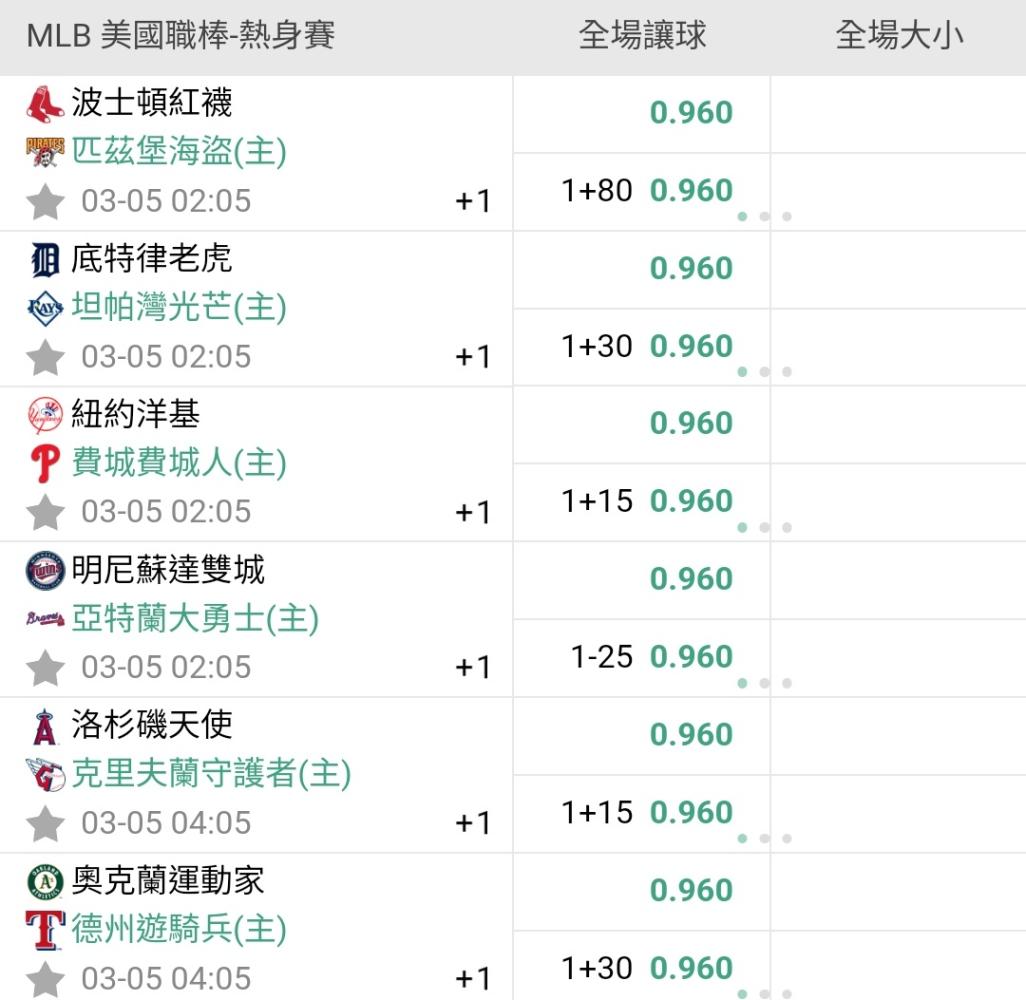Image resolution: width=1026 pixels, height=1000 pixels.
Task: Expand more bets (+1) for 明尼蘇達雙城 game
Action: (473, 667)
